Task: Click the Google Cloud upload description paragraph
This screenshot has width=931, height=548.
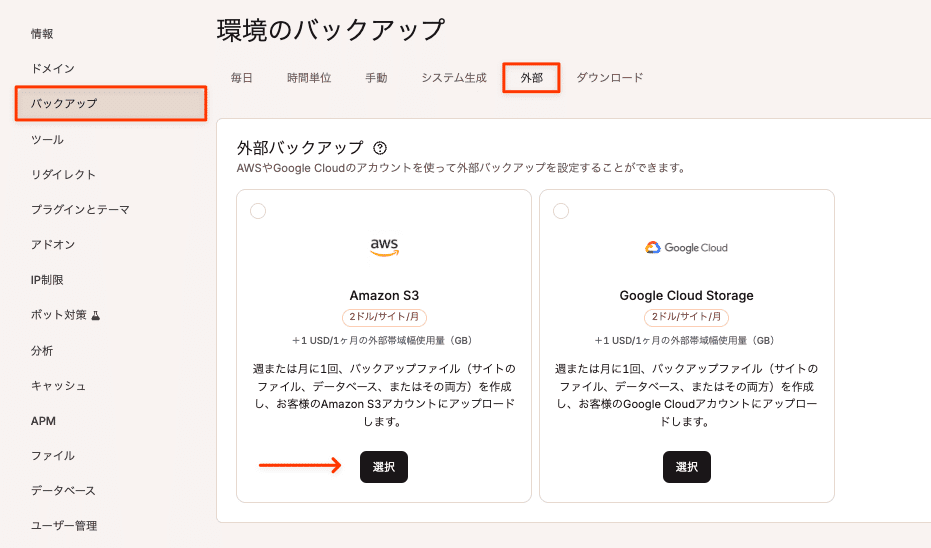Action: coord(686,395)
